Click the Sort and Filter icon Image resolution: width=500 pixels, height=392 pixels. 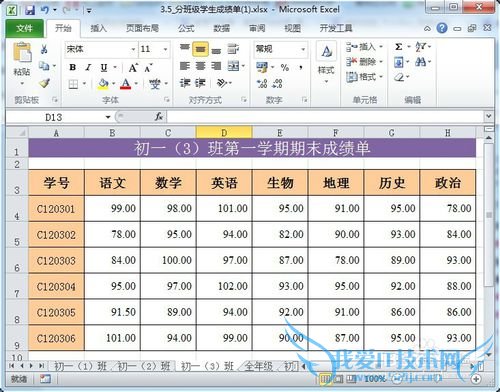click(420, 47)
